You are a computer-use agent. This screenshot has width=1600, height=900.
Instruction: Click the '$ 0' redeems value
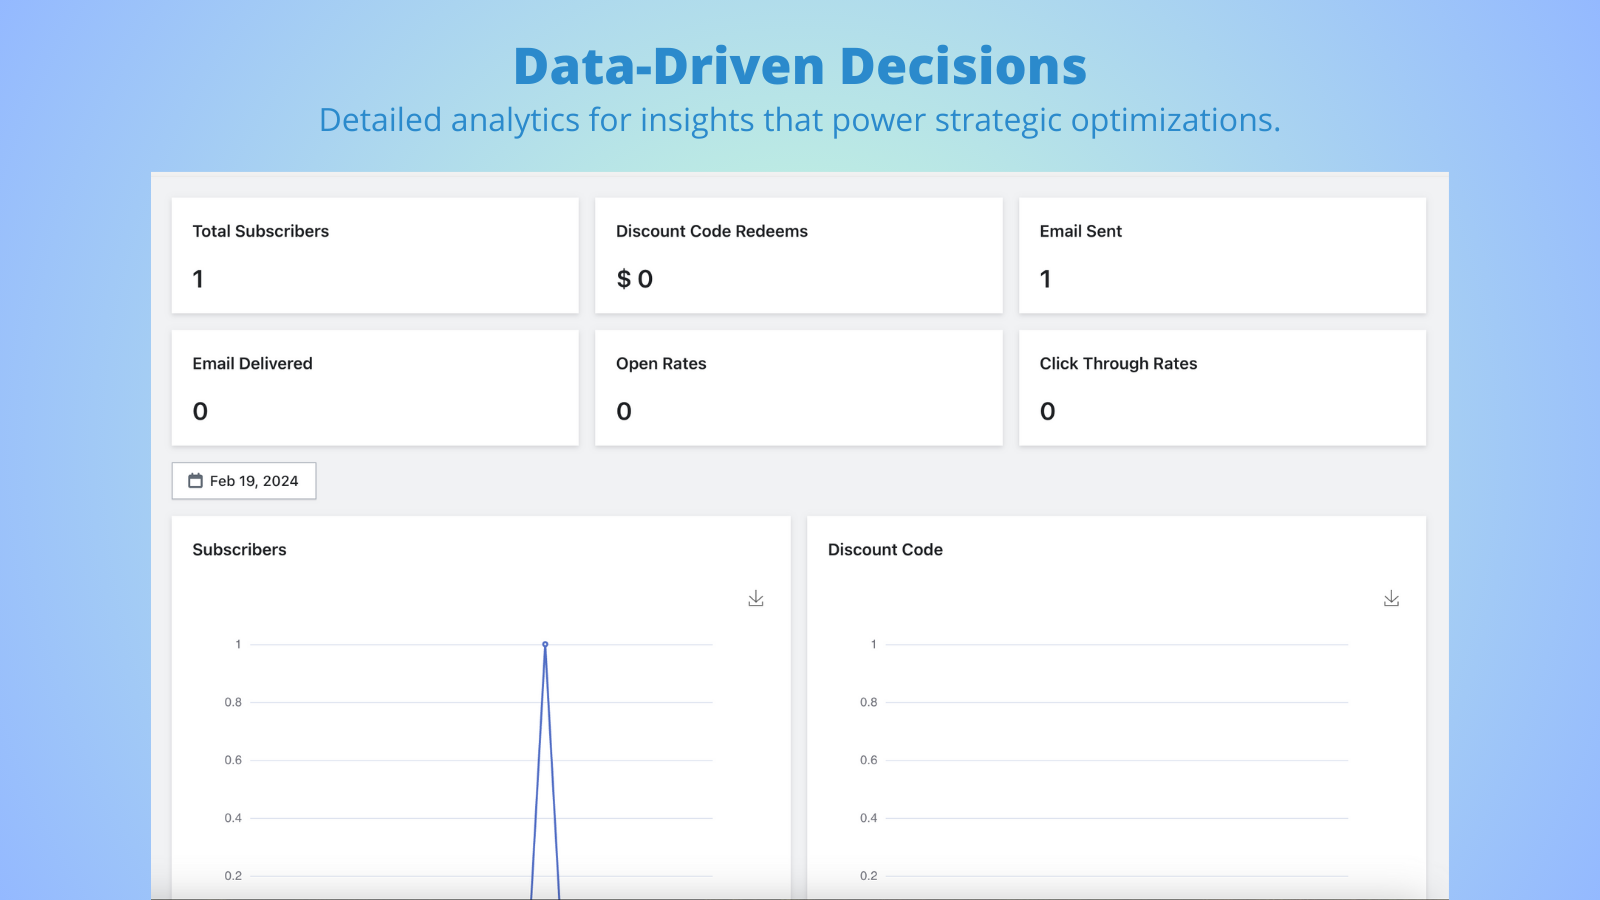pos(635,279)
